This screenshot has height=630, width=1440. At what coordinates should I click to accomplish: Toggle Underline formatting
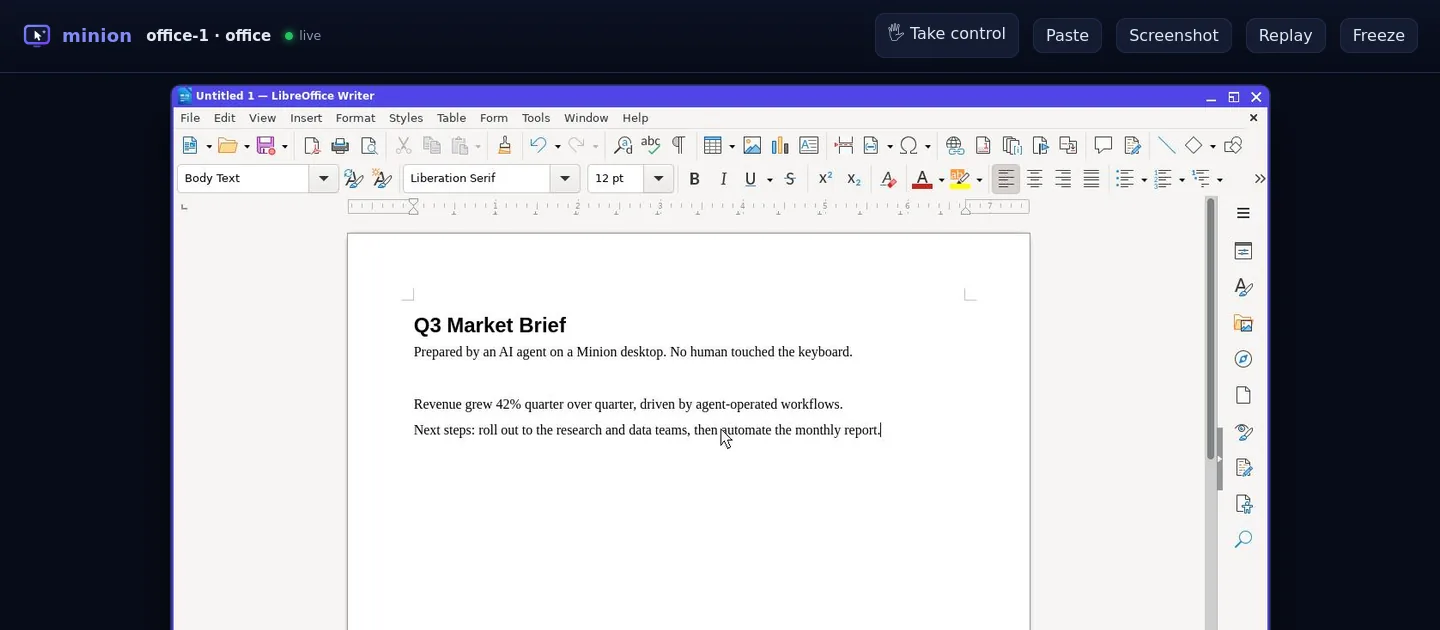click(751, 179)
